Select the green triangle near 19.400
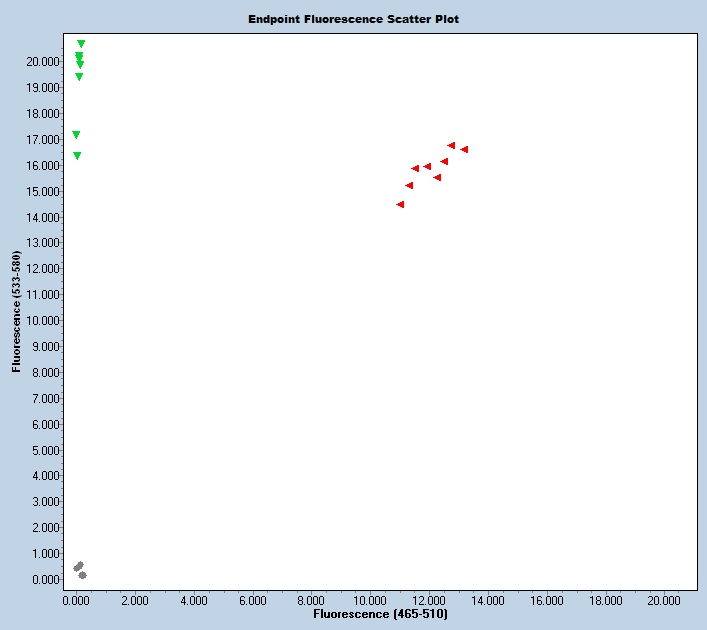Image resolution: width=707 pixels, height=630 pixels. coord(79,77)
